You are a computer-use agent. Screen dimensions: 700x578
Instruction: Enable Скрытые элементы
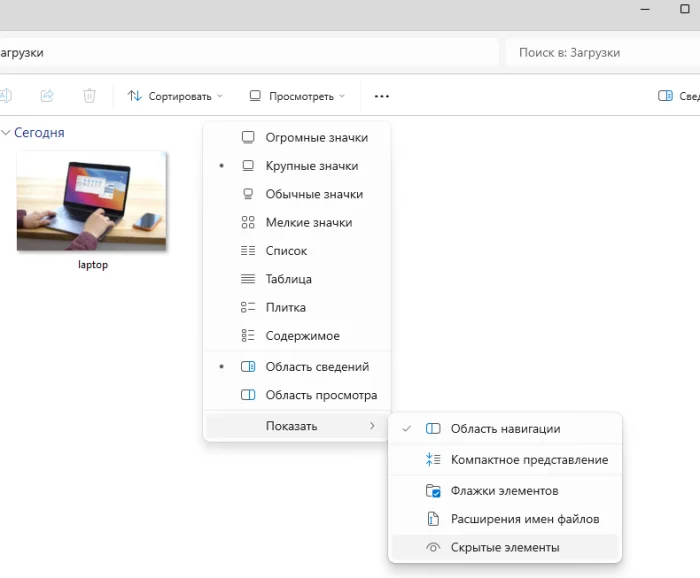coord(505,547)
